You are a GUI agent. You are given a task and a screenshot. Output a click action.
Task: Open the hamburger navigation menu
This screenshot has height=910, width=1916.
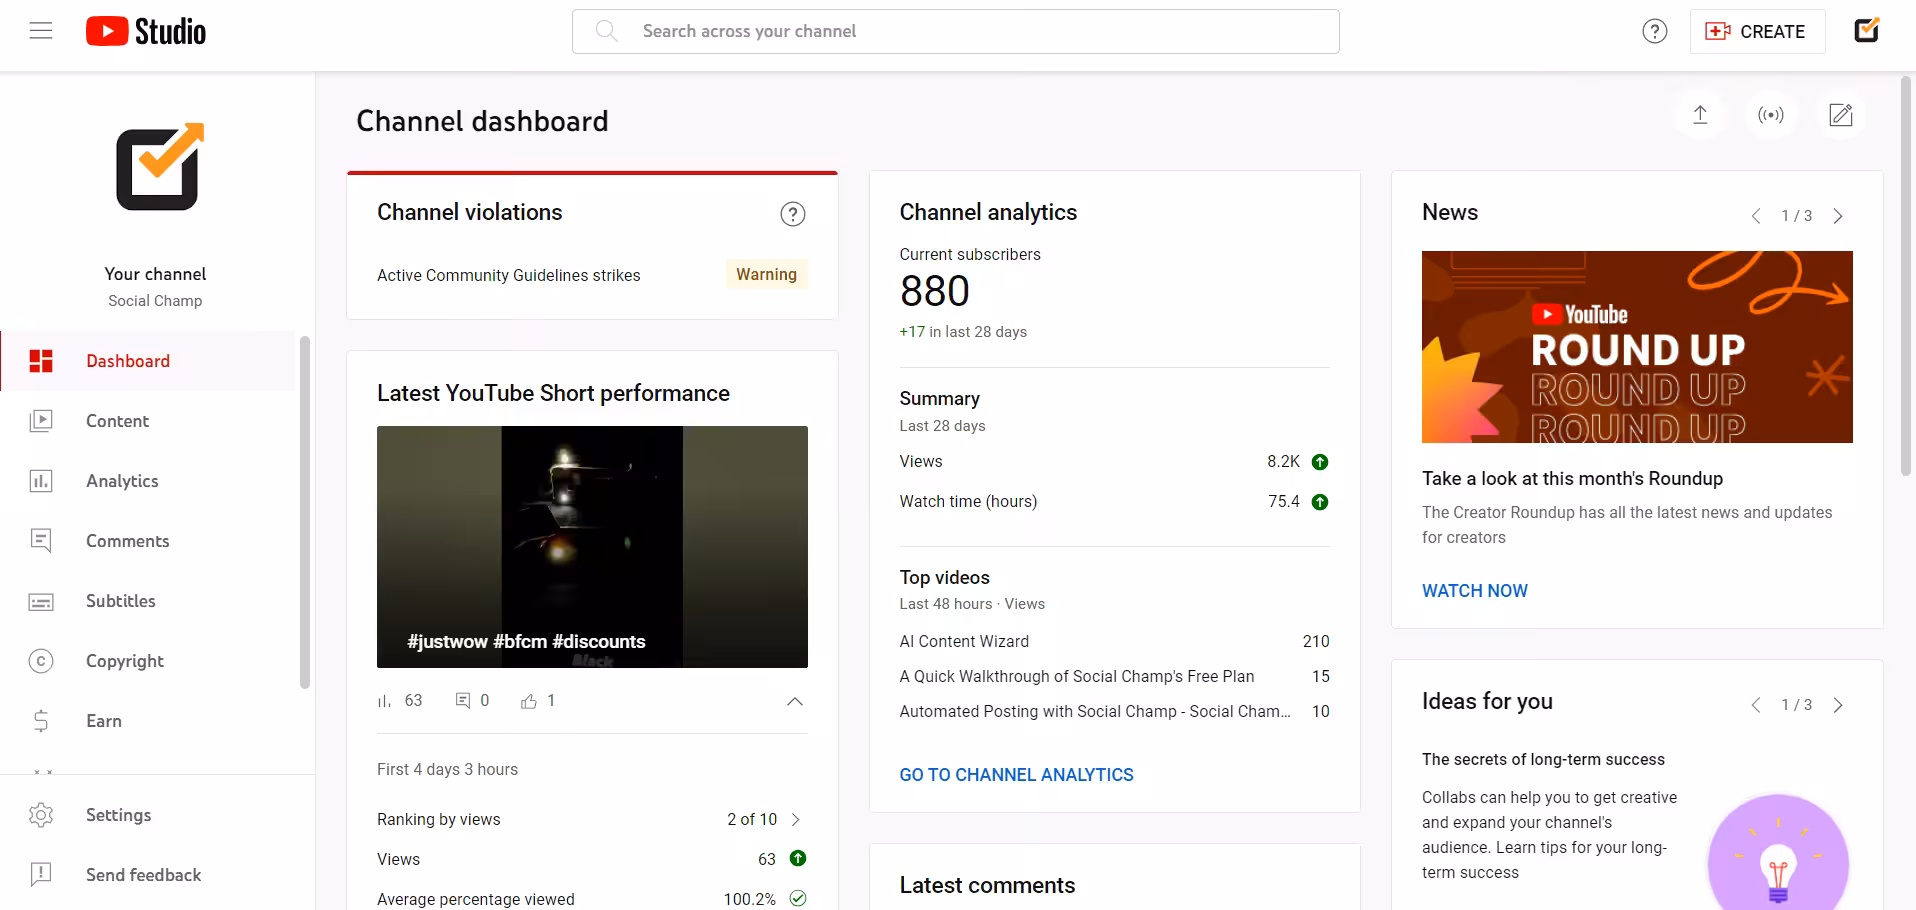(x=41, y=31)
